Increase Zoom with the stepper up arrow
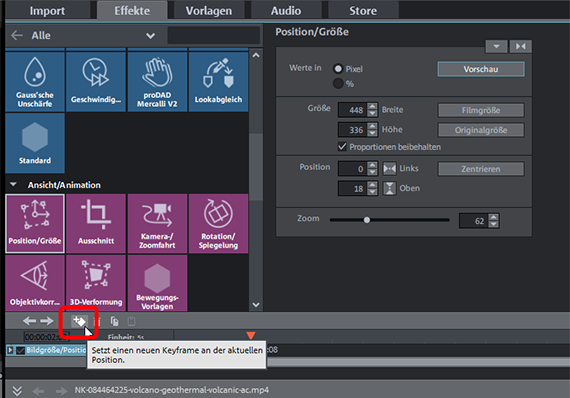 coord(494,218)
